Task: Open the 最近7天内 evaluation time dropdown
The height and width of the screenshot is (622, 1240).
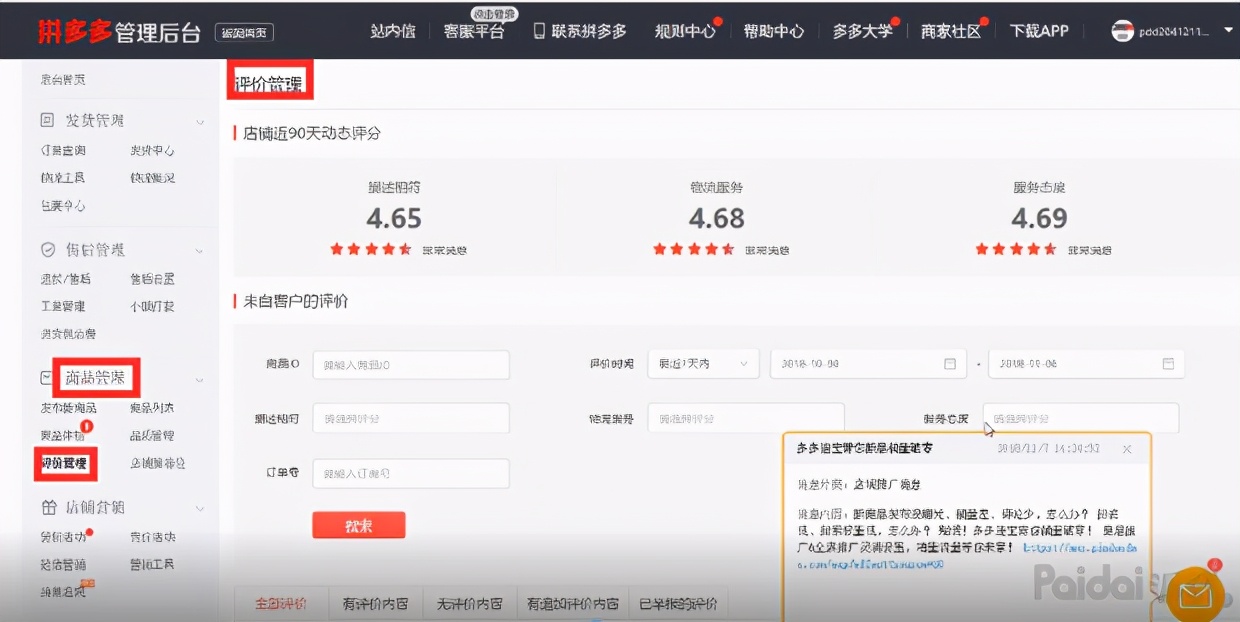Action: (703, 364)
